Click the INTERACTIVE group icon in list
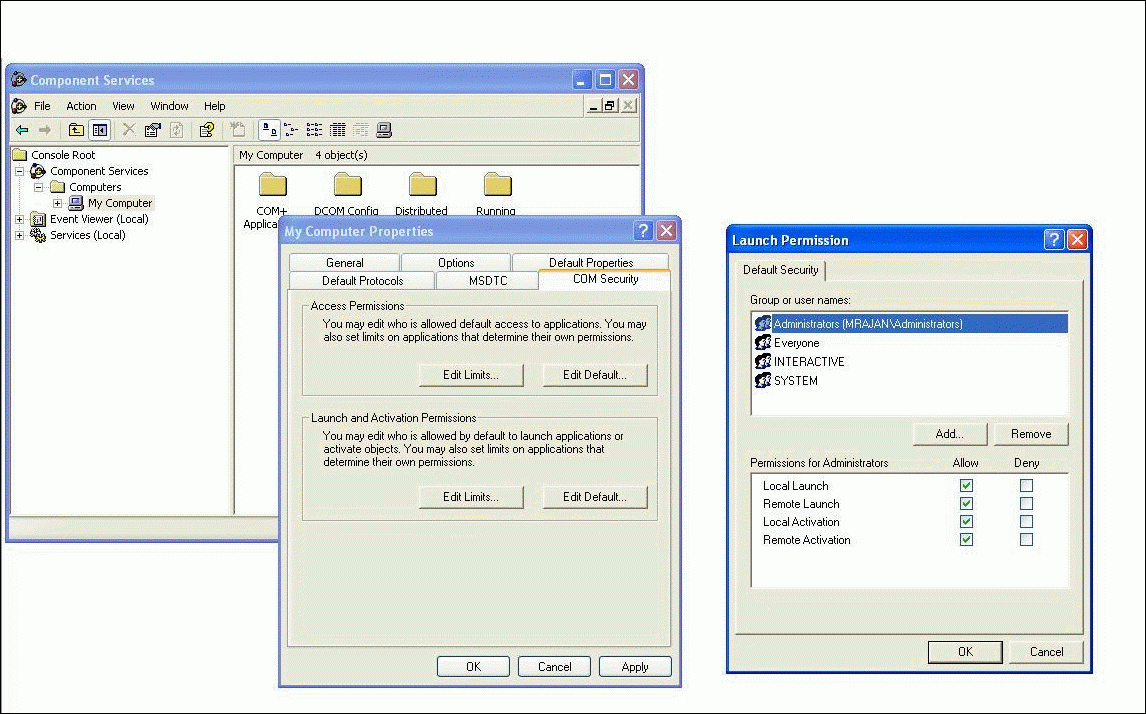Screen dimensions: 1146x714 (x=762, y=361)
